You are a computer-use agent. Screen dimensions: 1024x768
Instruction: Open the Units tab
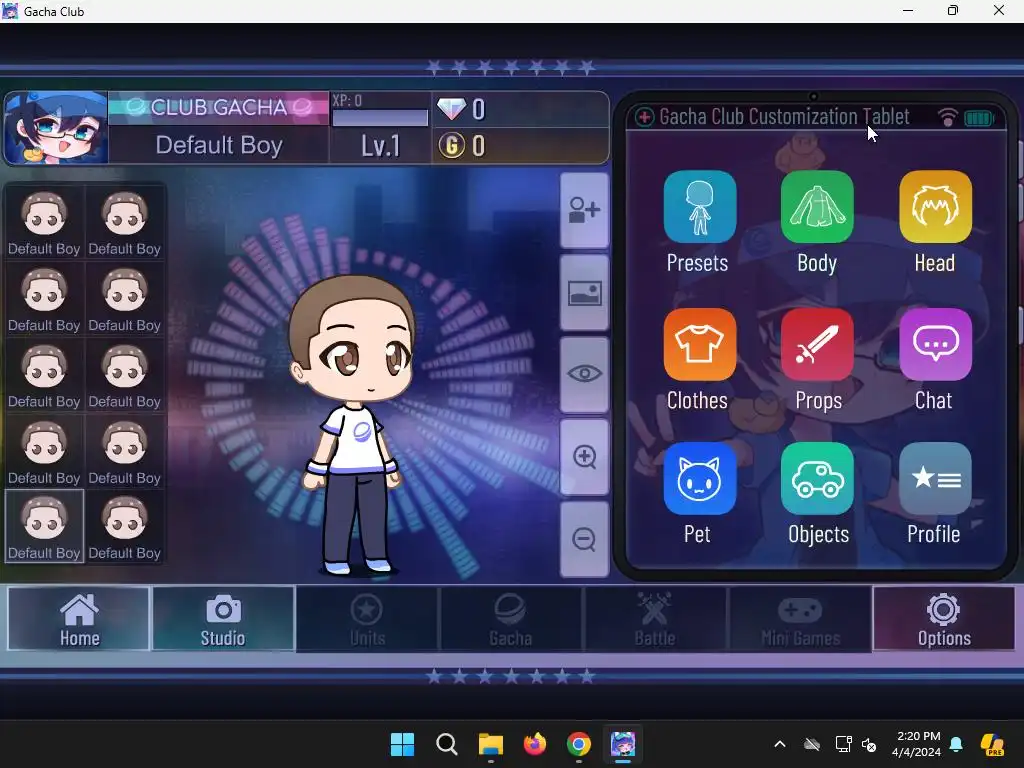[367, 619]
